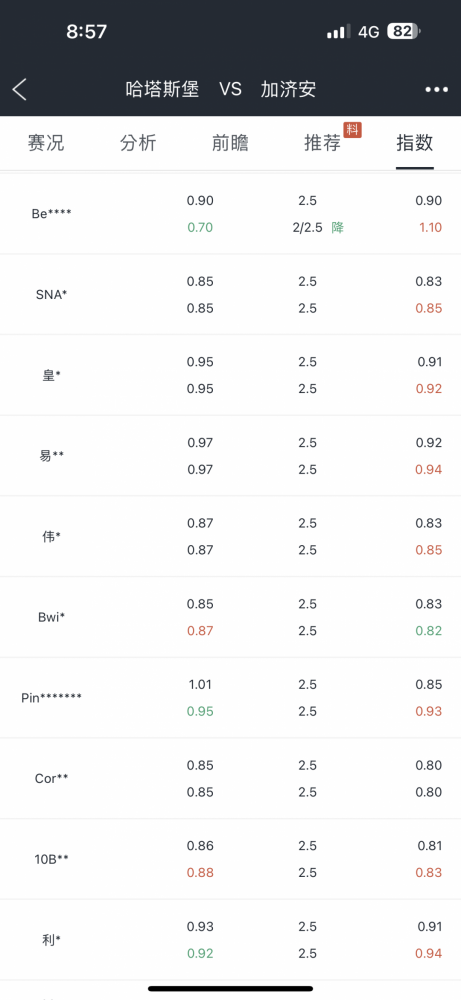Screen dimensions: 461x1000
Task: Open the Be**** odds row
Action: click(x=230, y=214)
